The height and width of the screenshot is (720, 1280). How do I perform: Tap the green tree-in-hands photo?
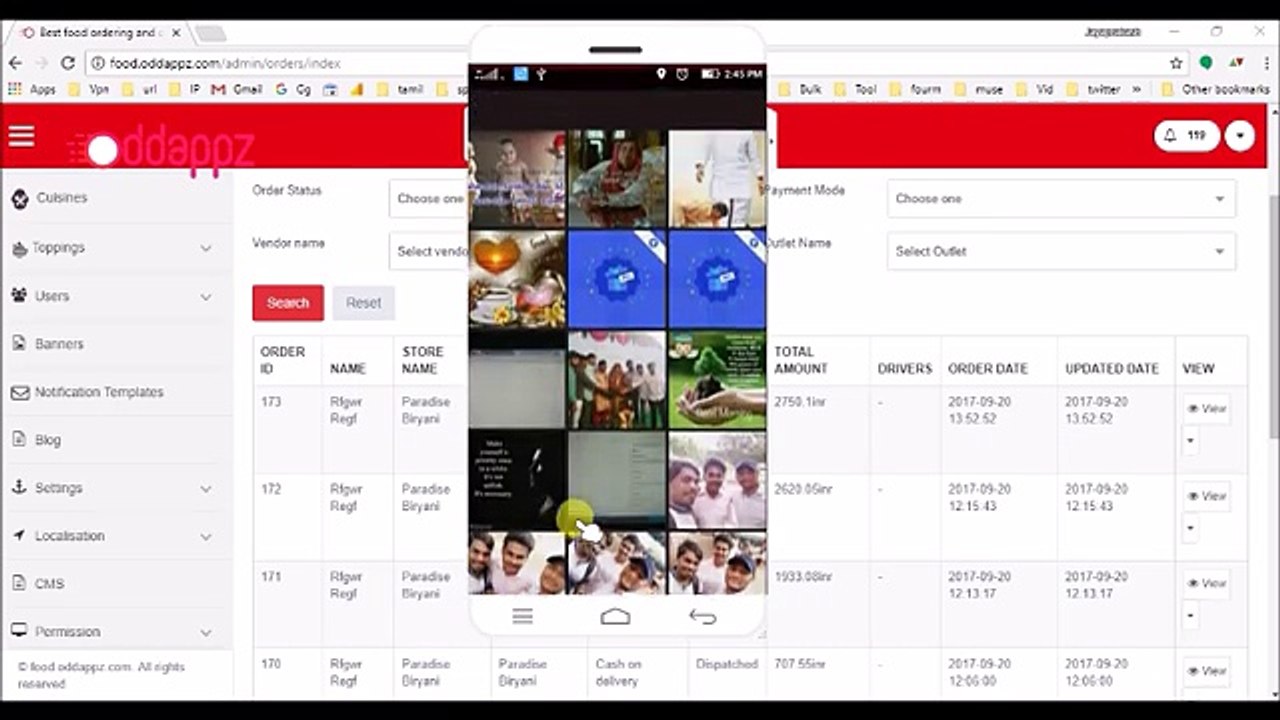click(717, 380)
